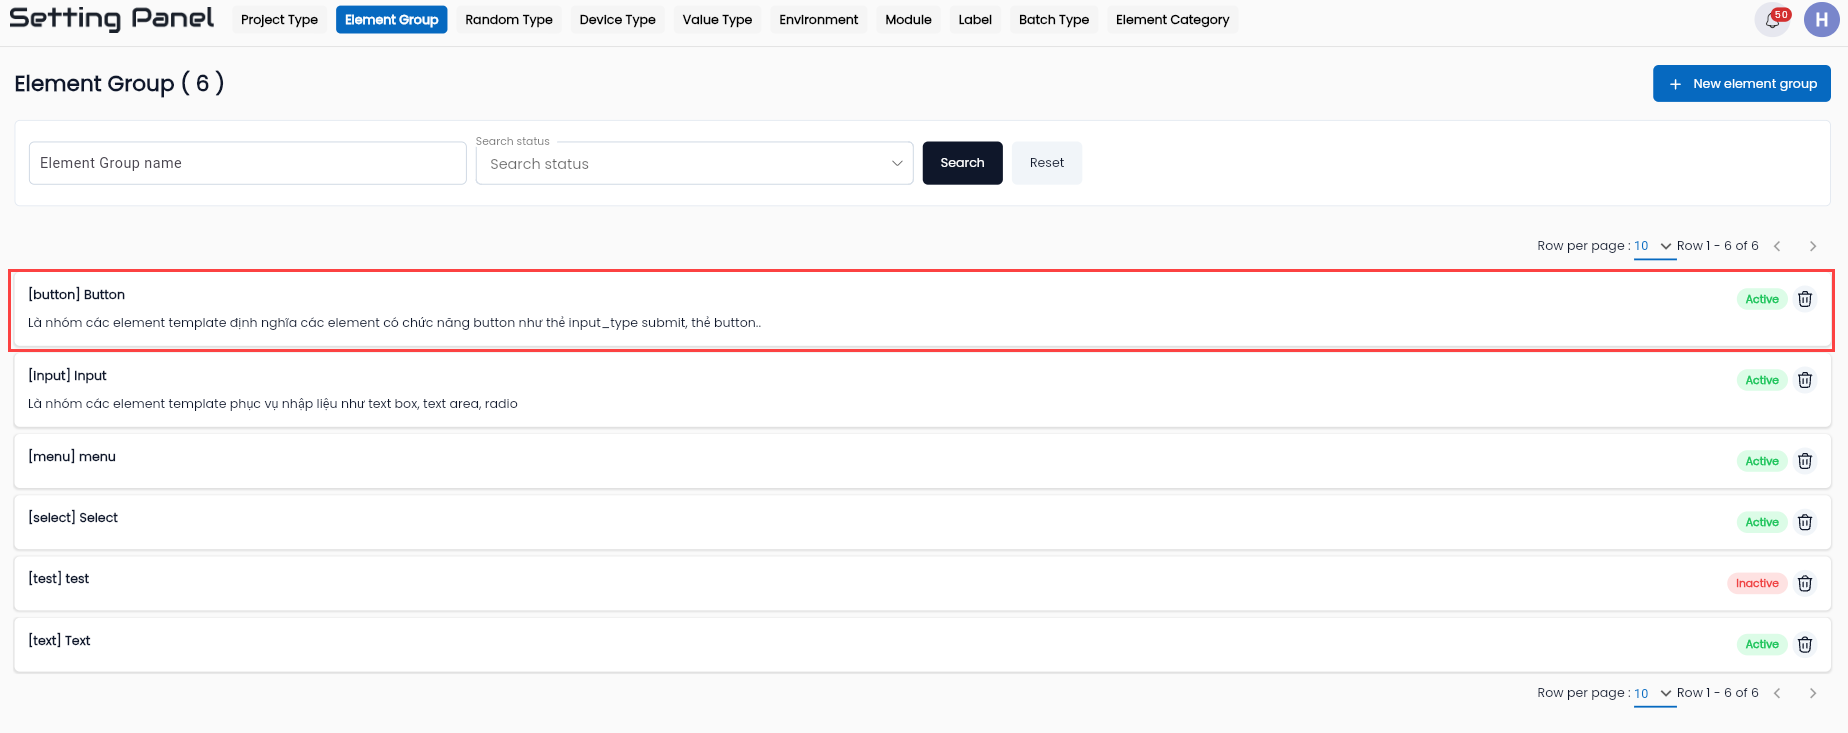Click the black Search button
This screenshot has height=733, width=1848.
coord(962,163)
